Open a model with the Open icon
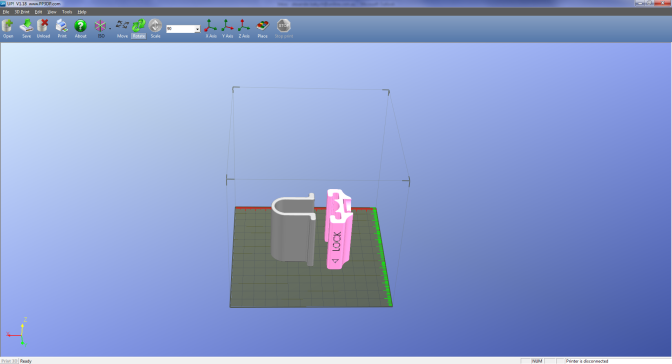 [x=8, y=28]
